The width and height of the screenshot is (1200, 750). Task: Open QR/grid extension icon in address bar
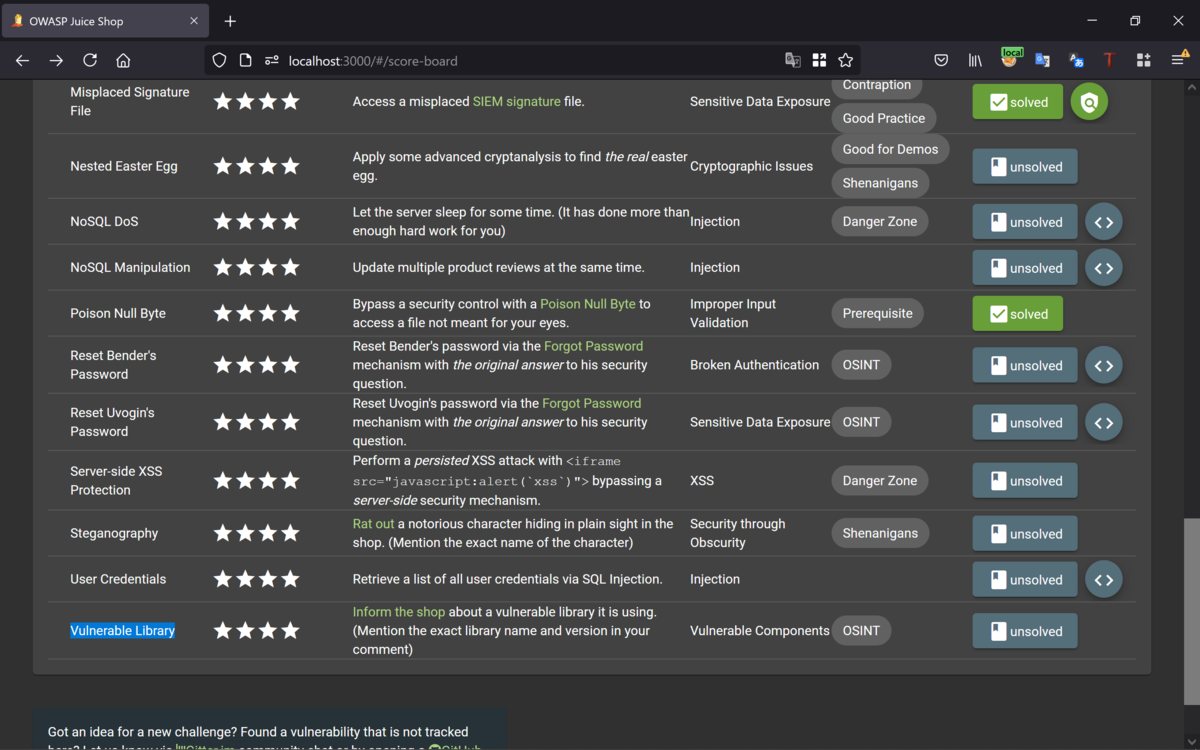(x=819, y=60)
